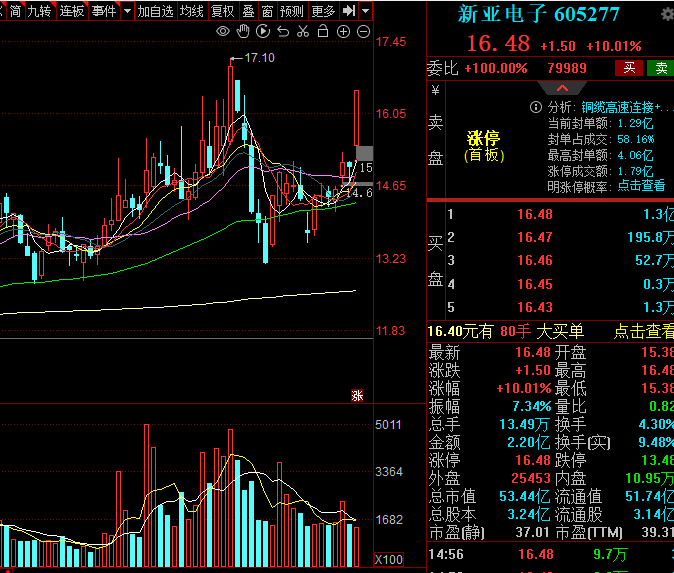Click the 委比 +100.00% value
Viewport: 674px width, 573px height.
[496, 68]
